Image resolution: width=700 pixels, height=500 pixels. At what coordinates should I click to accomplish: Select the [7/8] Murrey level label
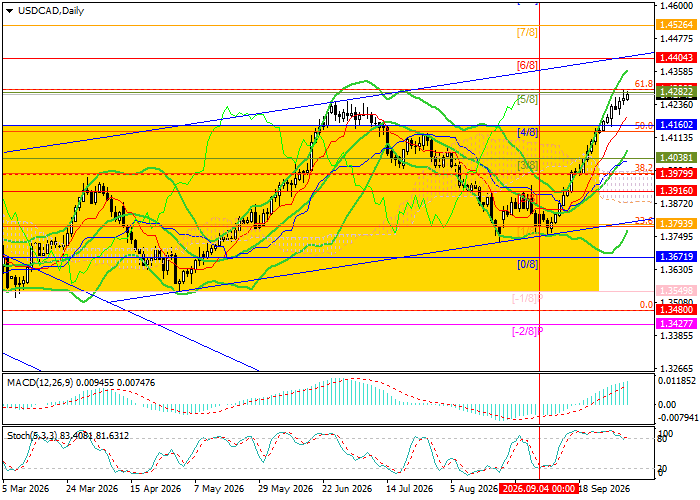pos(527,32)
